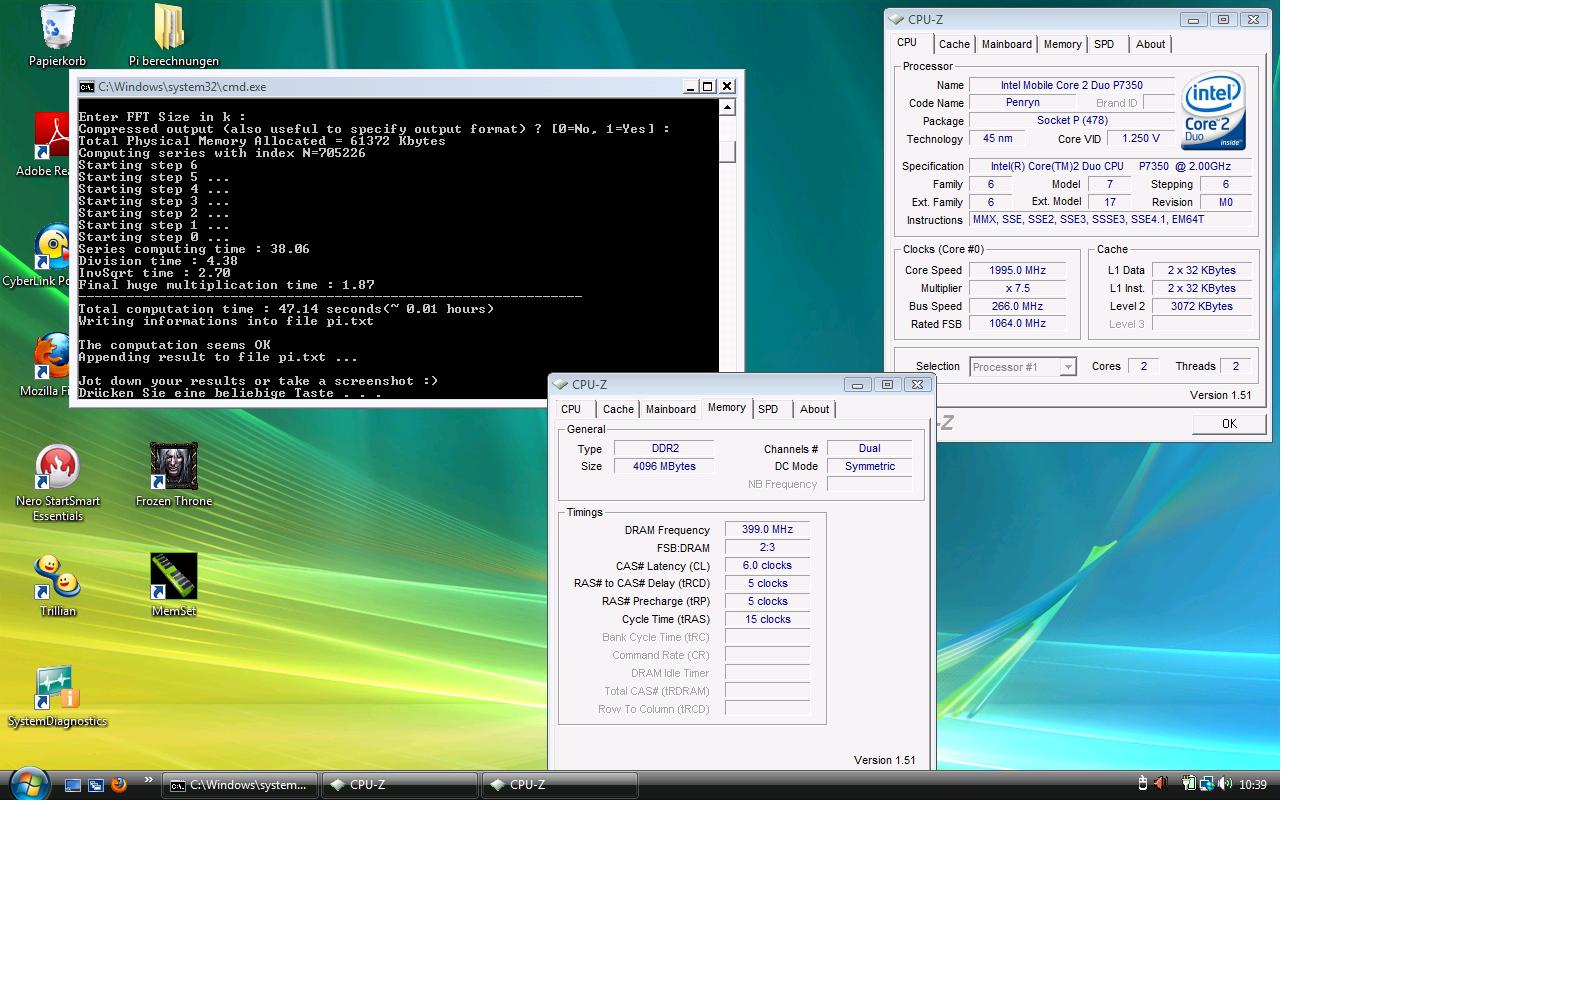Open About tab in CPU-Z processor window
The image size is (1596, 998).
pyautogui.click(x=1150, y=44)
